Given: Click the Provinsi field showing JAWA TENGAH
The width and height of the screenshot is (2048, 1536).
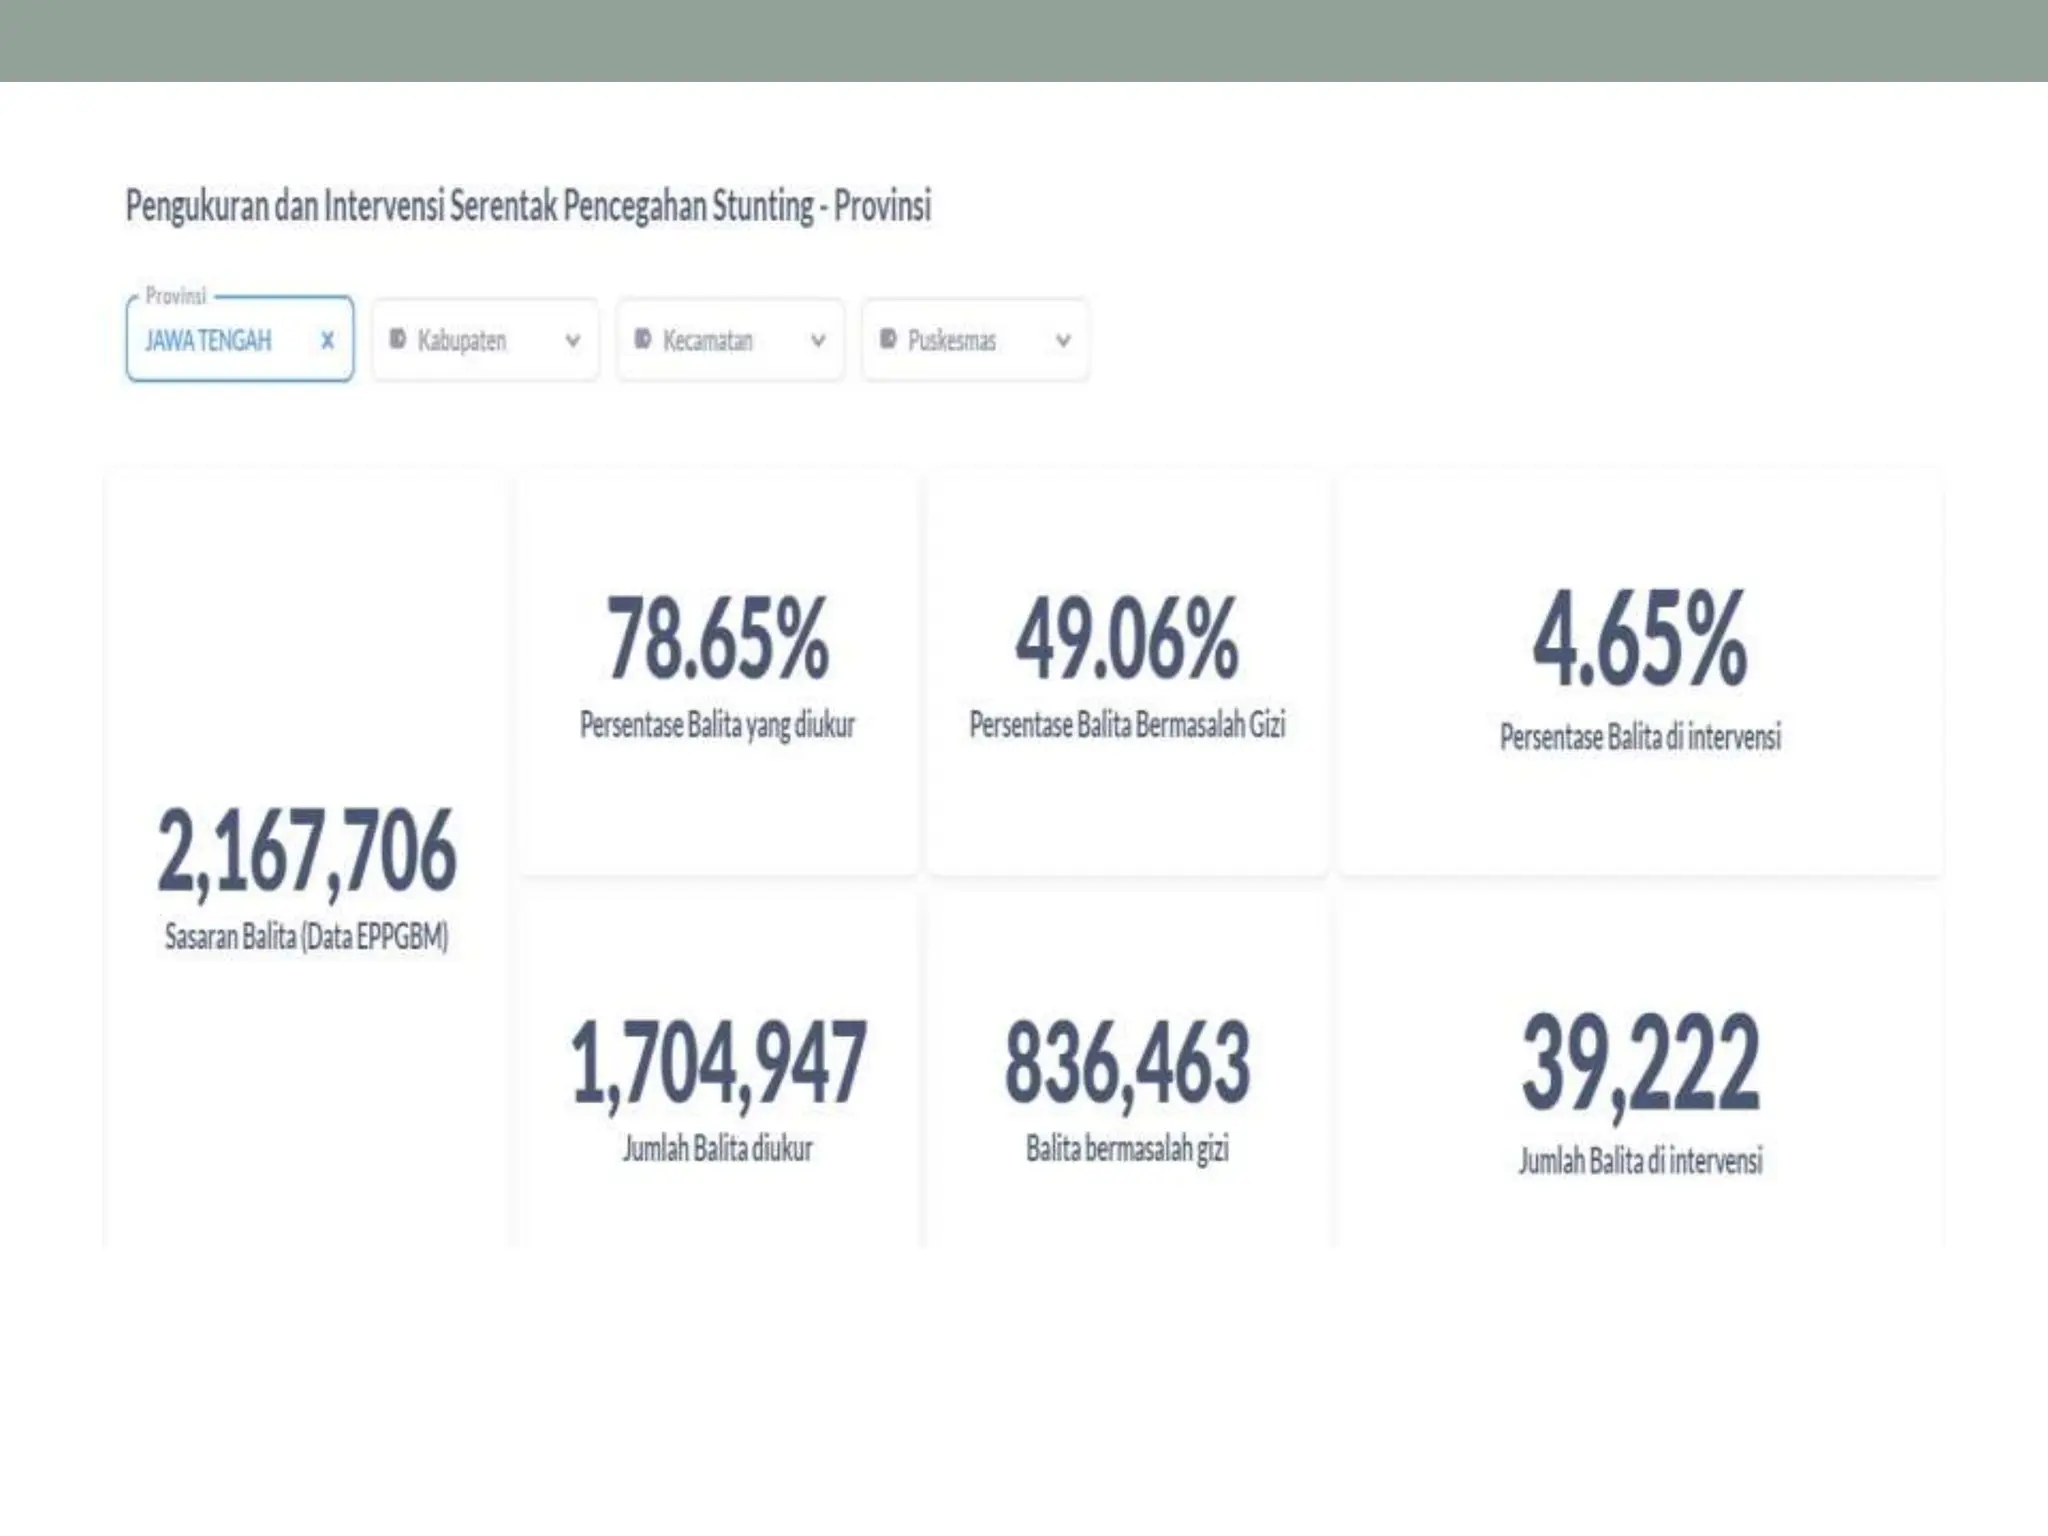Looking at the screenshot, I should (x=208, y=341).
